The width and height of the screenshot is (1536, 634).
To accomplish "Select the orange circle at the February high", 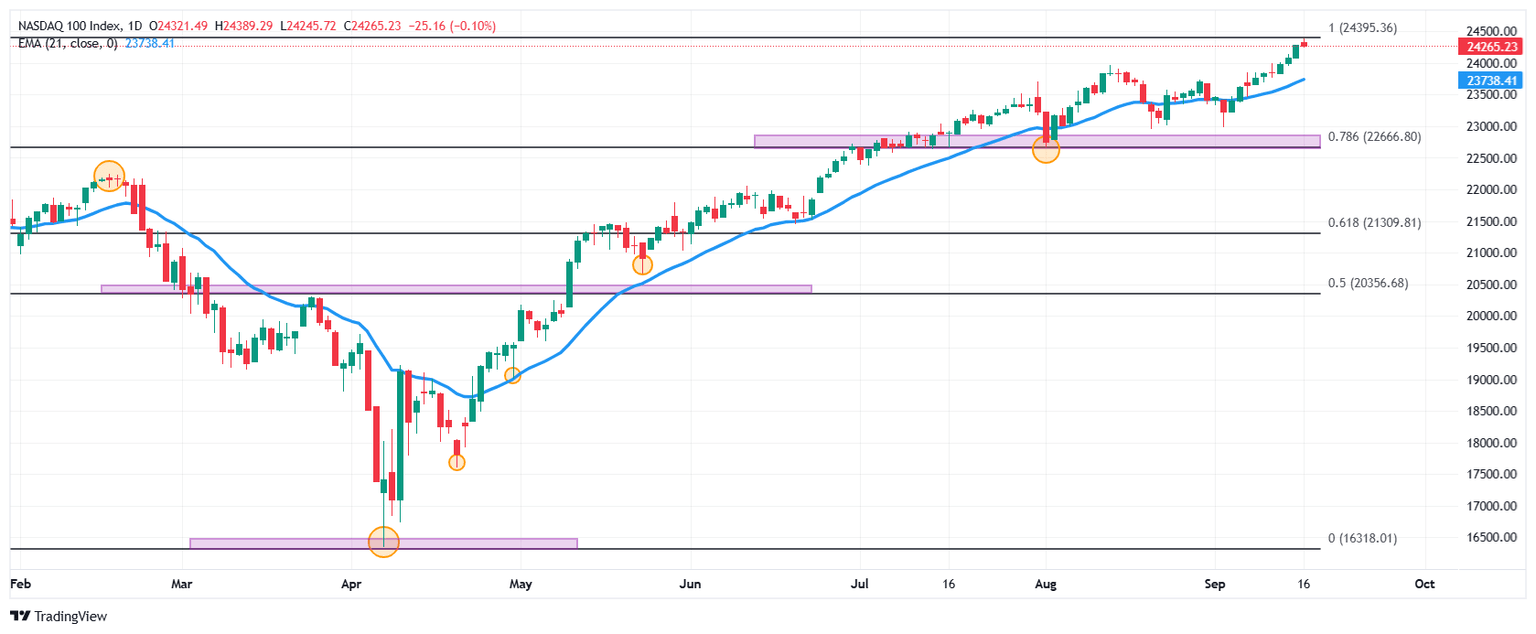I will point(109,176).
